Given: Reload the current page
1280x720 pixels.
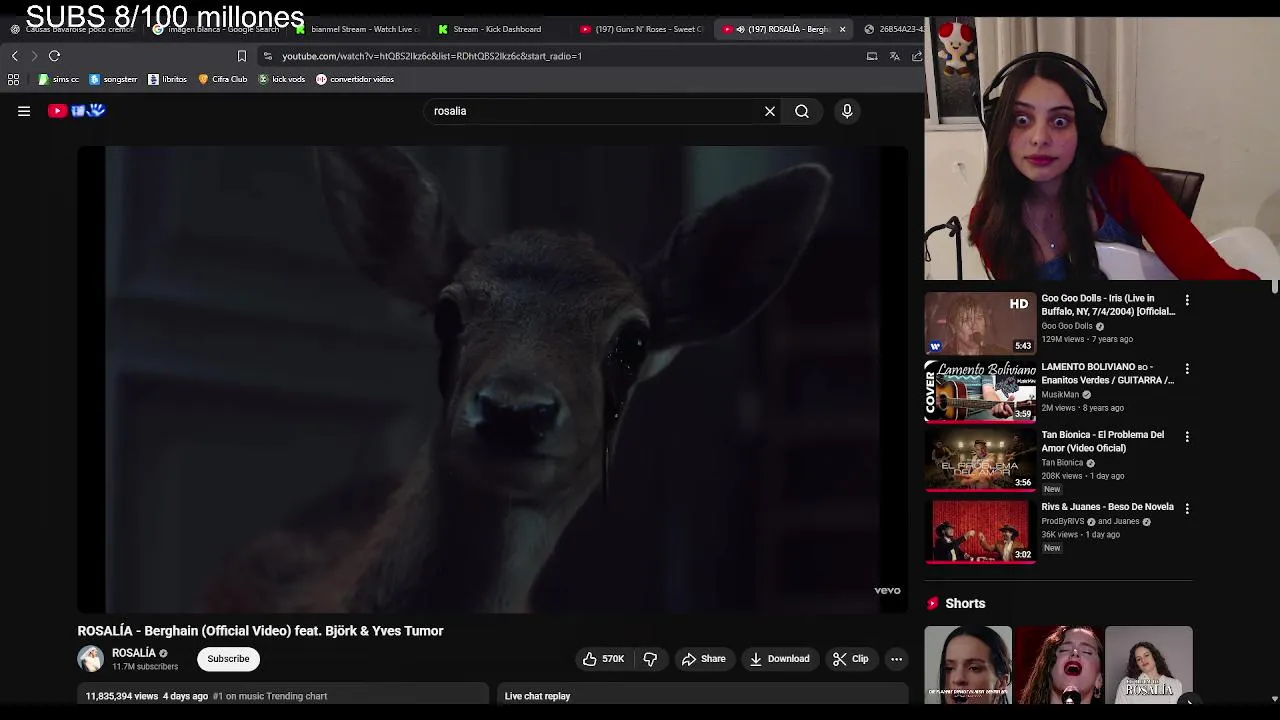Looking at the screenshot, I should 55,56.
